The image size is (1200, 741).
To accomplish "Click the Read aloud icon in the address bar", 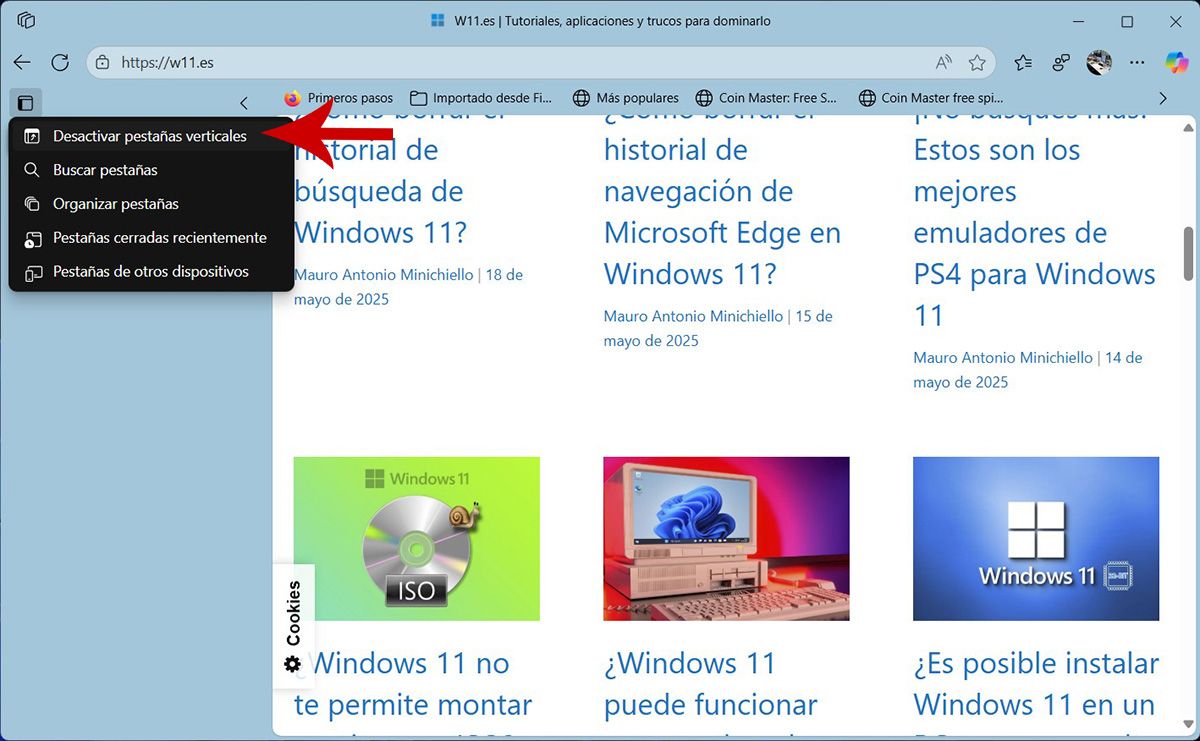I will click(943, 62).
